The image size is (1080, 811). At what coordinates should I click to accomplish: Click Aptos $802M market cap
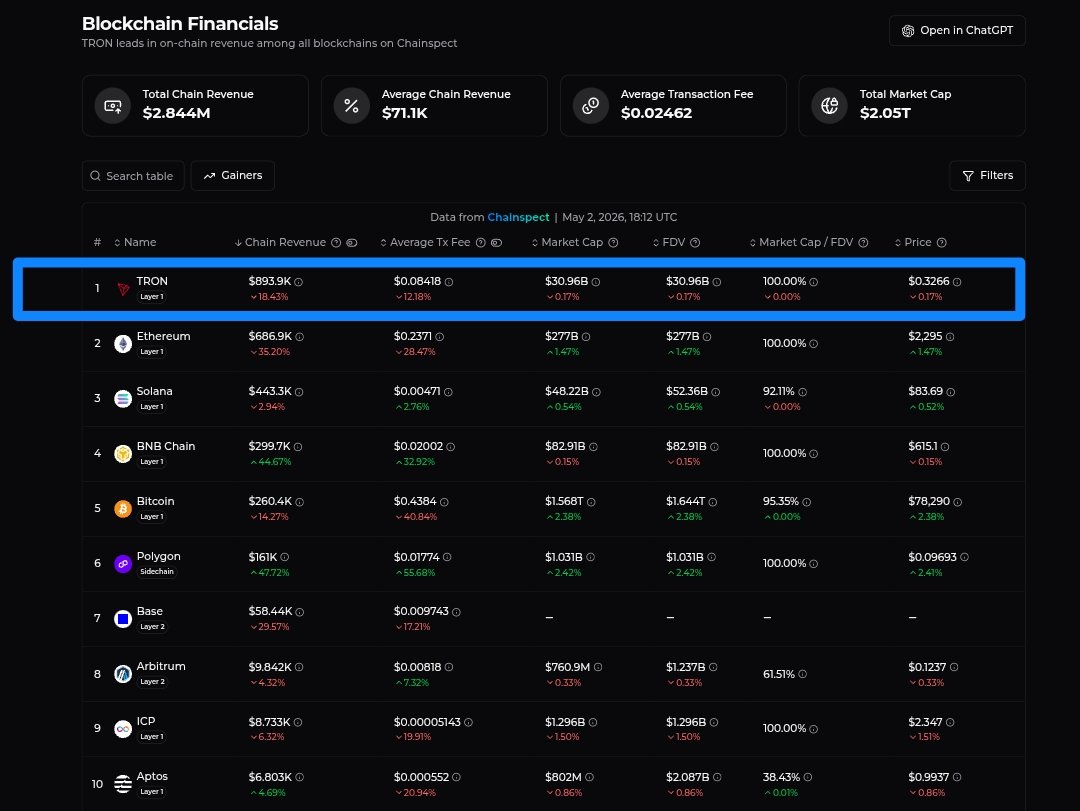click(563, 777)
